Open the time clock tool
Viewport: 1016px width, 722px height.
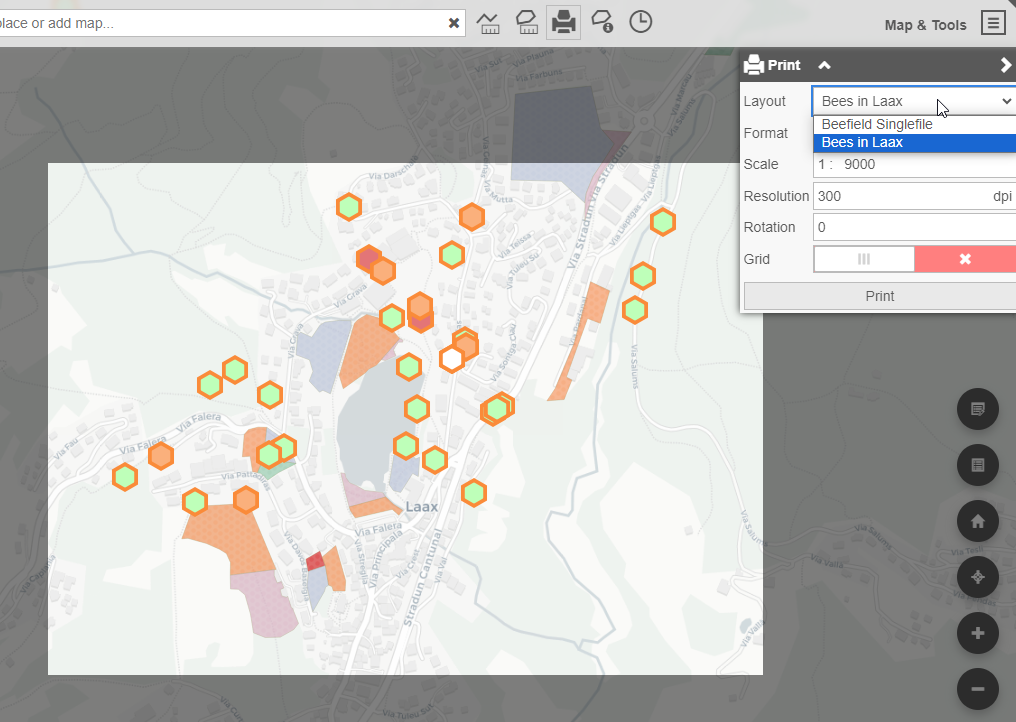640,23
